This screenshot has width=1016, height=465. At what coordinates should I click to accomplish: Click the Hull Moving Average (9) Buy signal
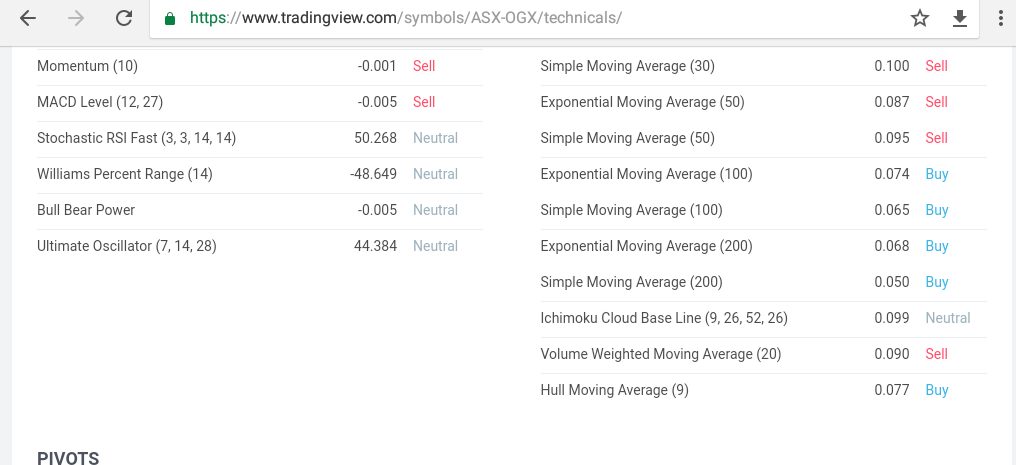936,390
